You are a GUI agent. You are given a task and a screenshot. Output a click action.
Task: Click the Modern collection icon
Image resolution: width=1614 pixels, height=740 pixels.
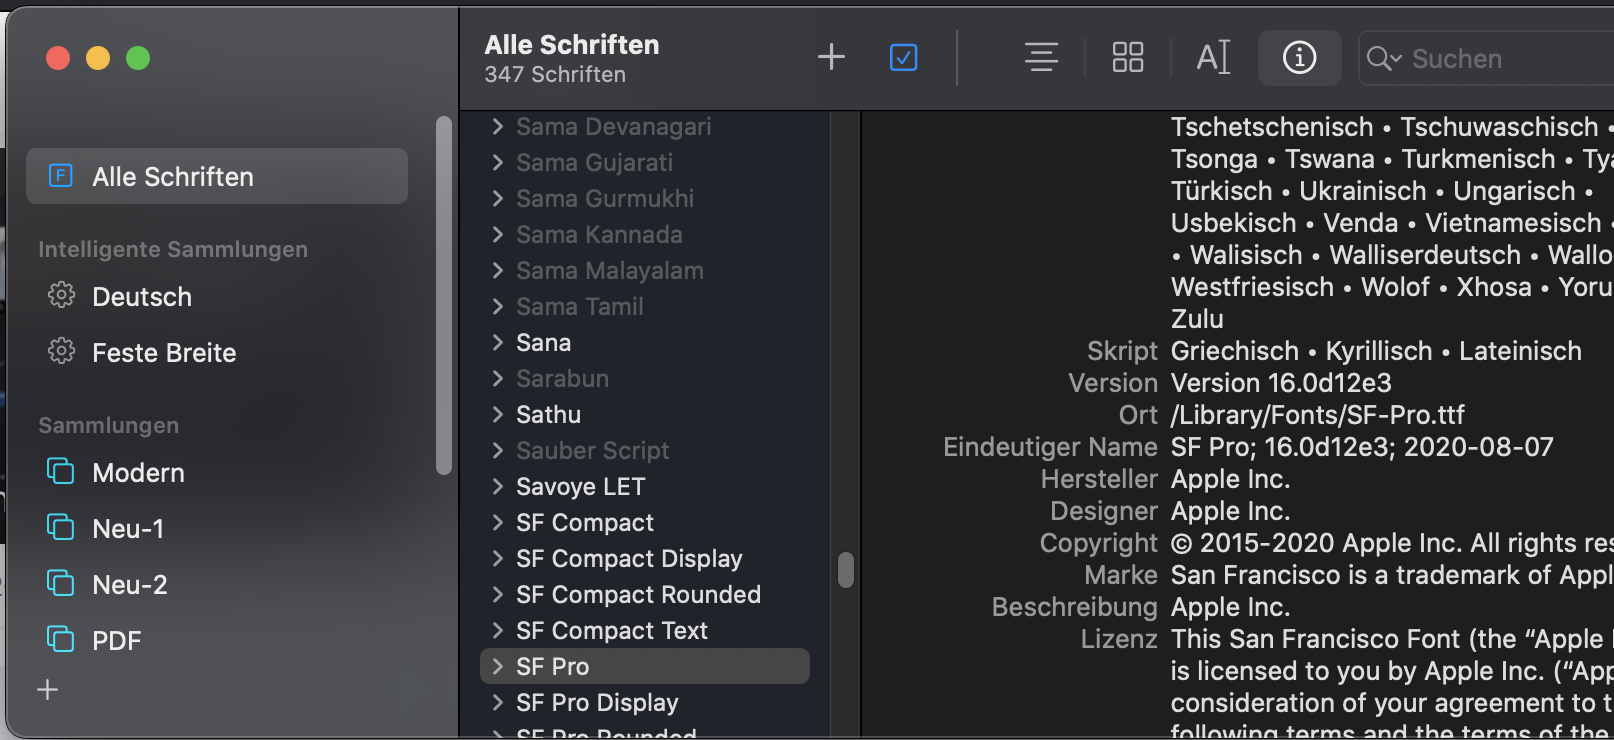click(61, 472)
